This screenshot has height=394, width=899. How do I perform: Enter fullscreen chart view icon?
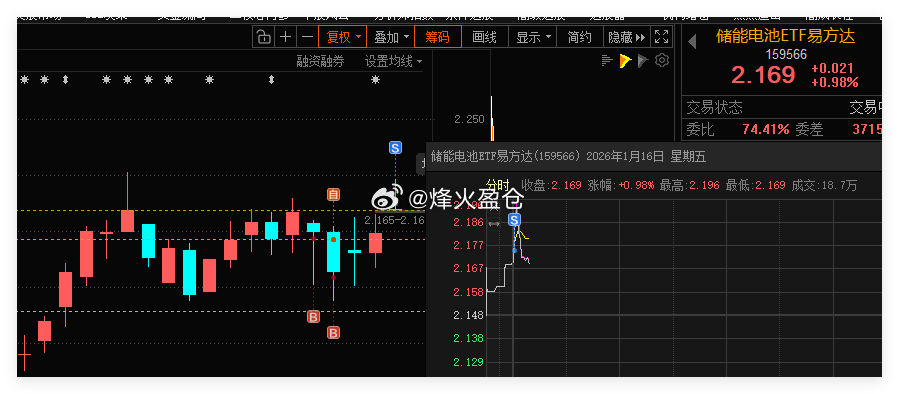click(x=661, y=37)
